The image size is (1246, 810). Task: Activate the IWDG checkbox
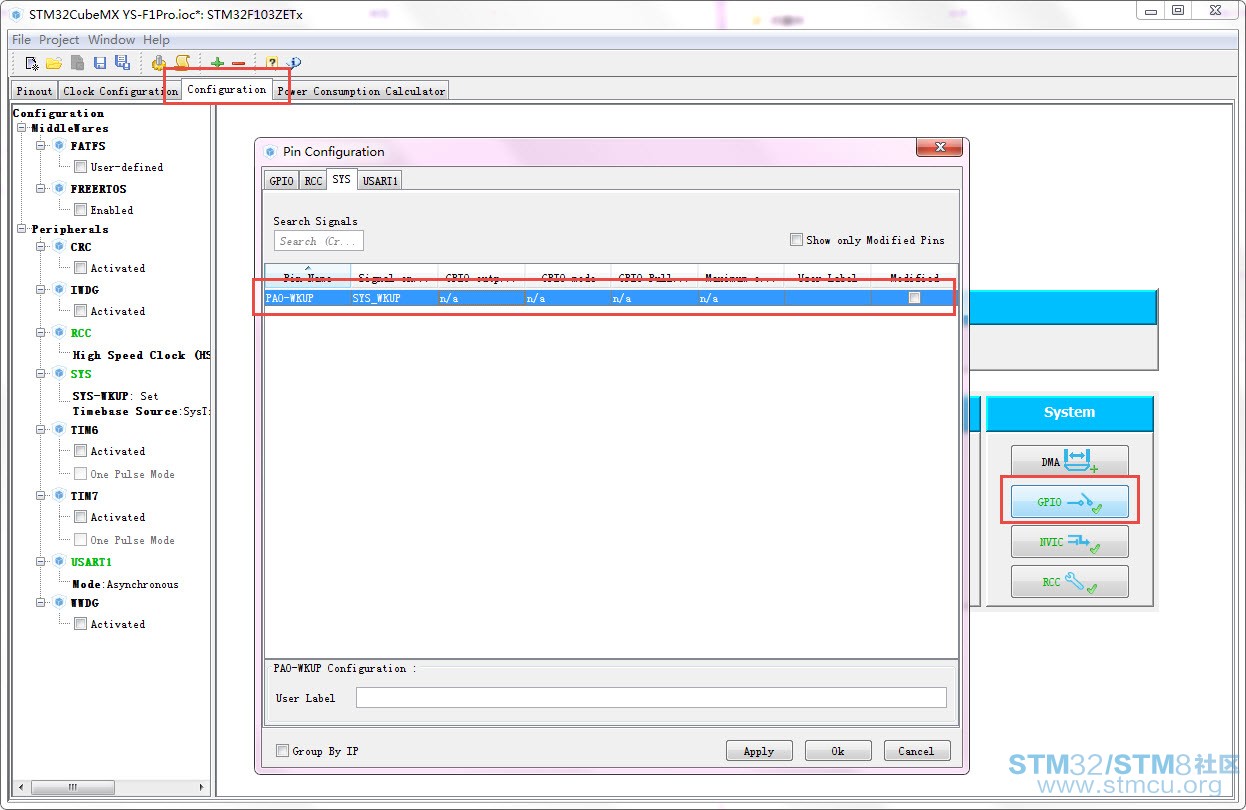(80, 311)
